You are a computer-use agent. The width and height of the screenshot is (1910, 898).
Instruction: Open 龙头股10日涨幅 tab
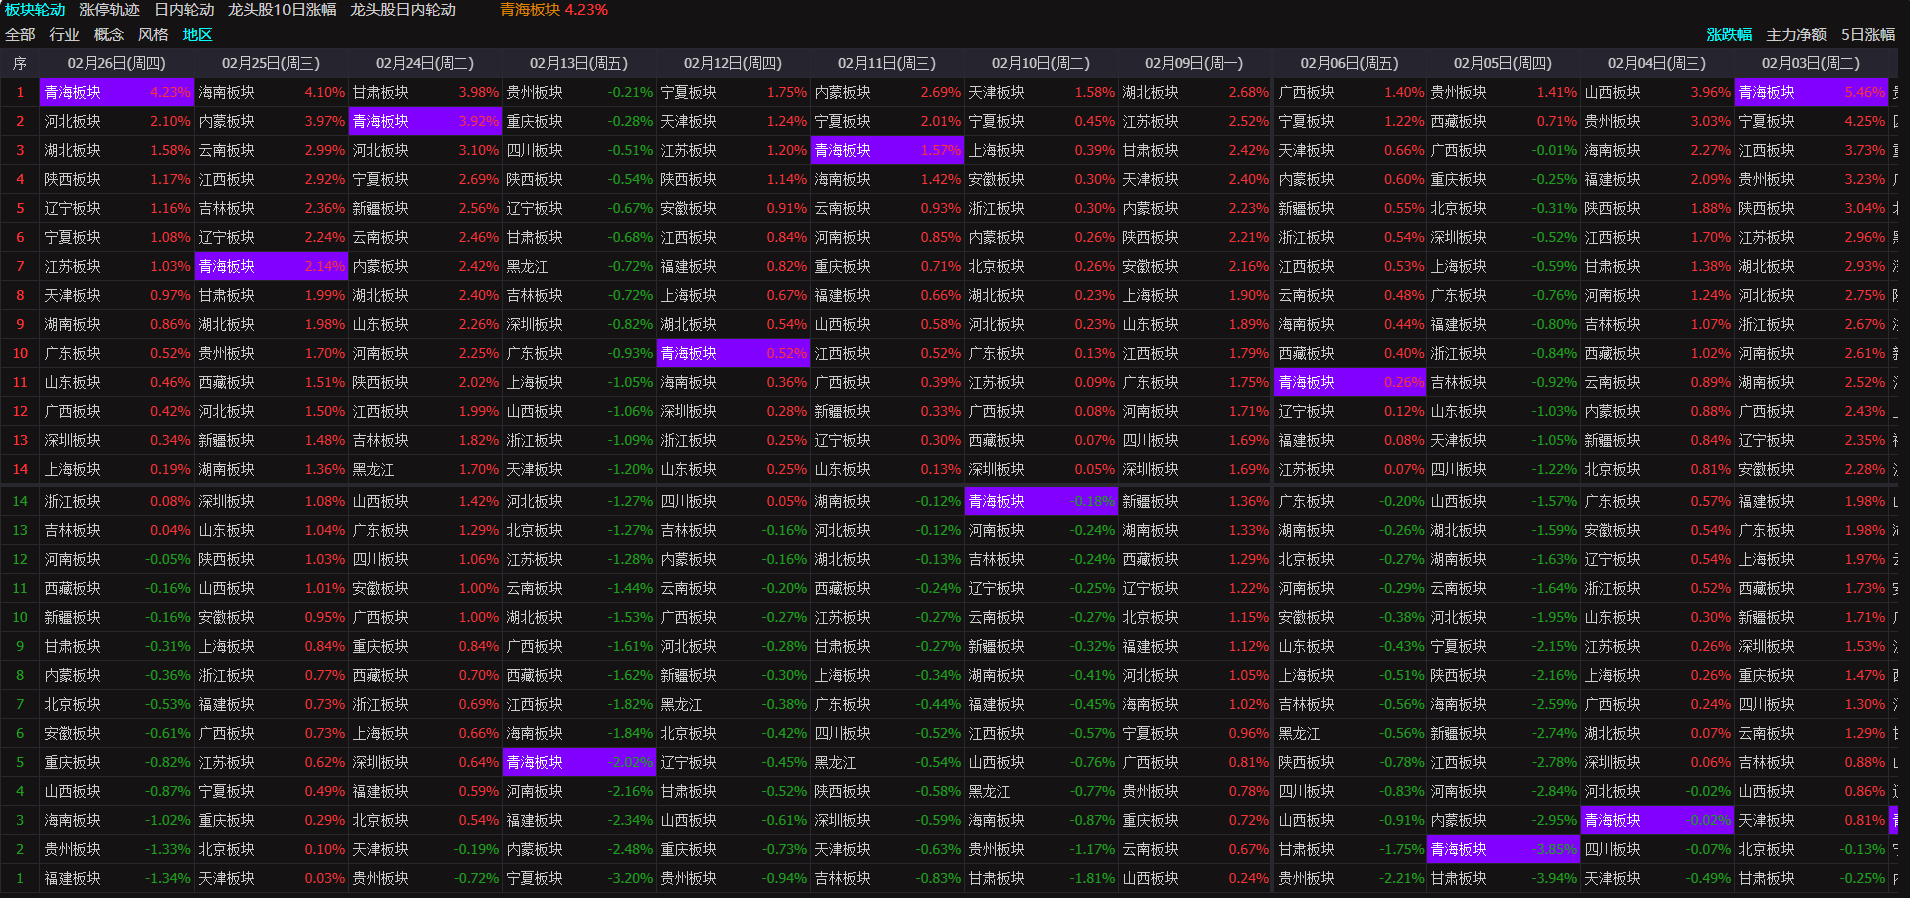tap(282, 10)
